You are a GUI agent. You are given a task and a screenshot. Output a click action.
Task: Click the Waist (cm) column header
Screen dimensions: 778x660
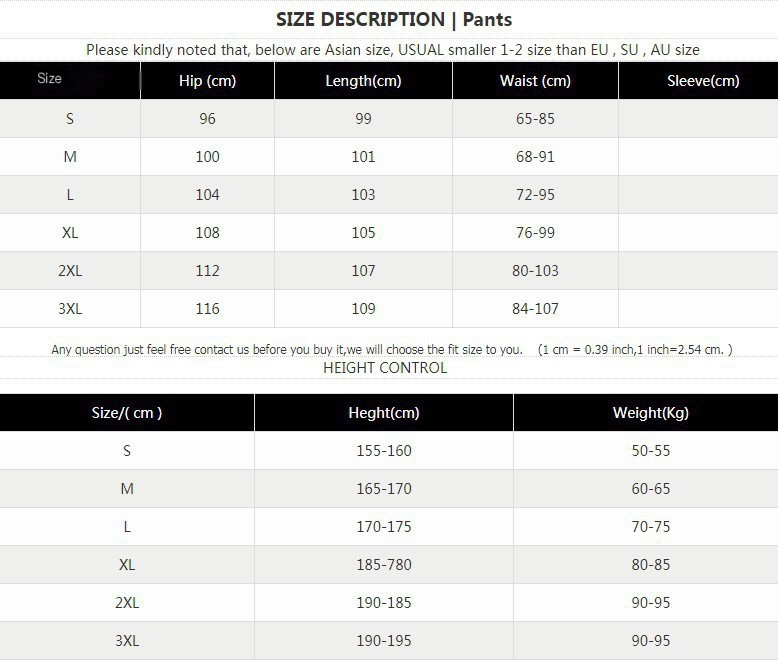[535, 81]
